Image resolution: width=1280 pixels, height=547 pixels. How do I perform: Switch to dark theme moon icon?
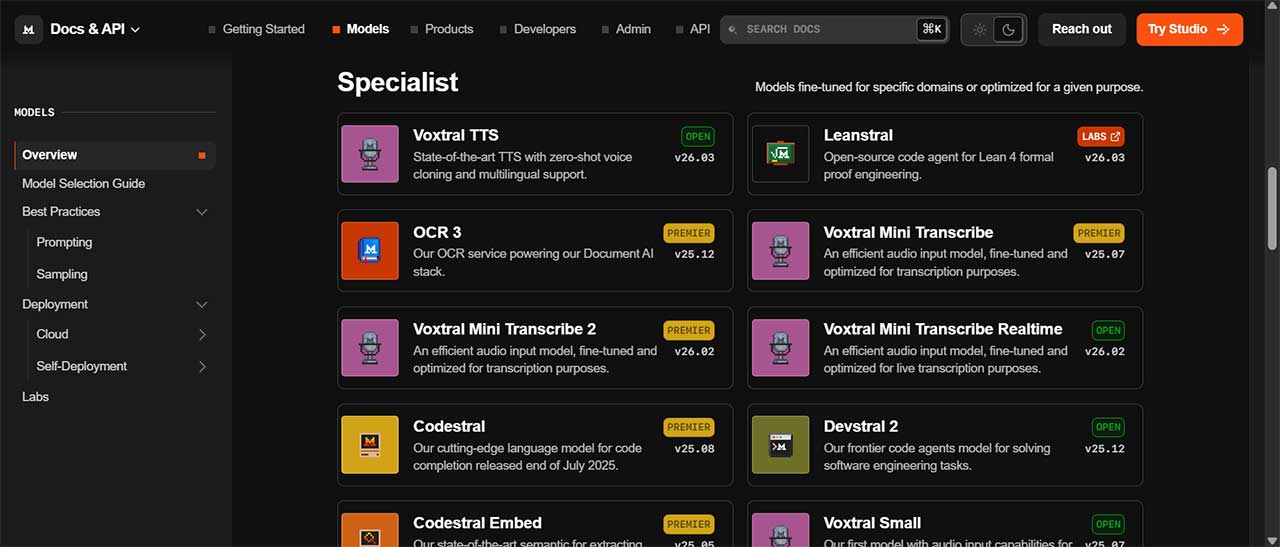tap(1009, 30)
